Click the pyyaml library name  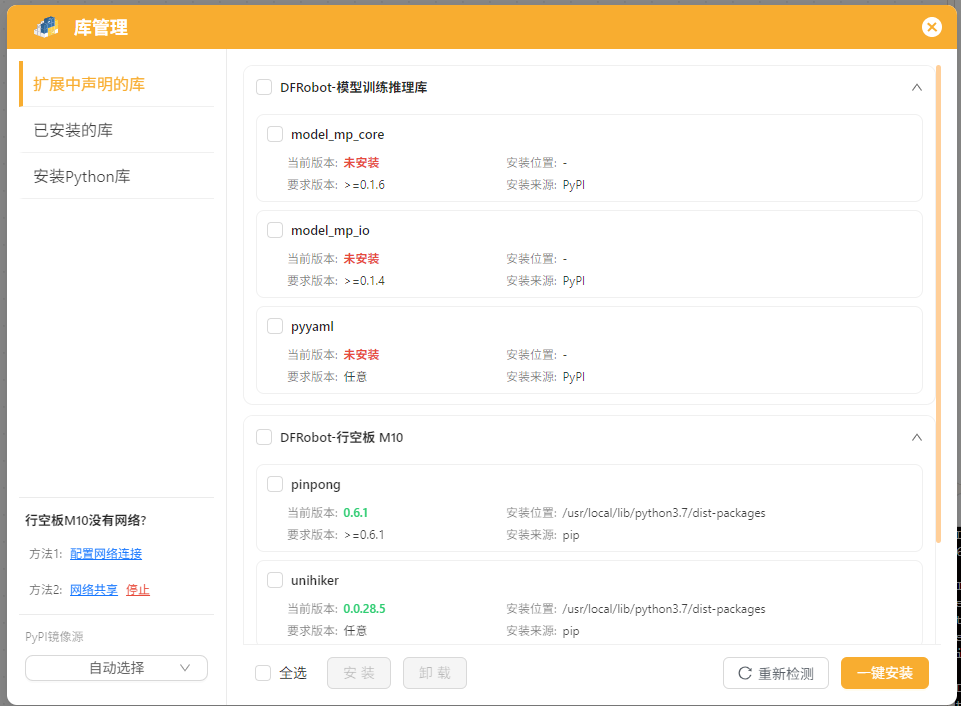click(312, 327)
